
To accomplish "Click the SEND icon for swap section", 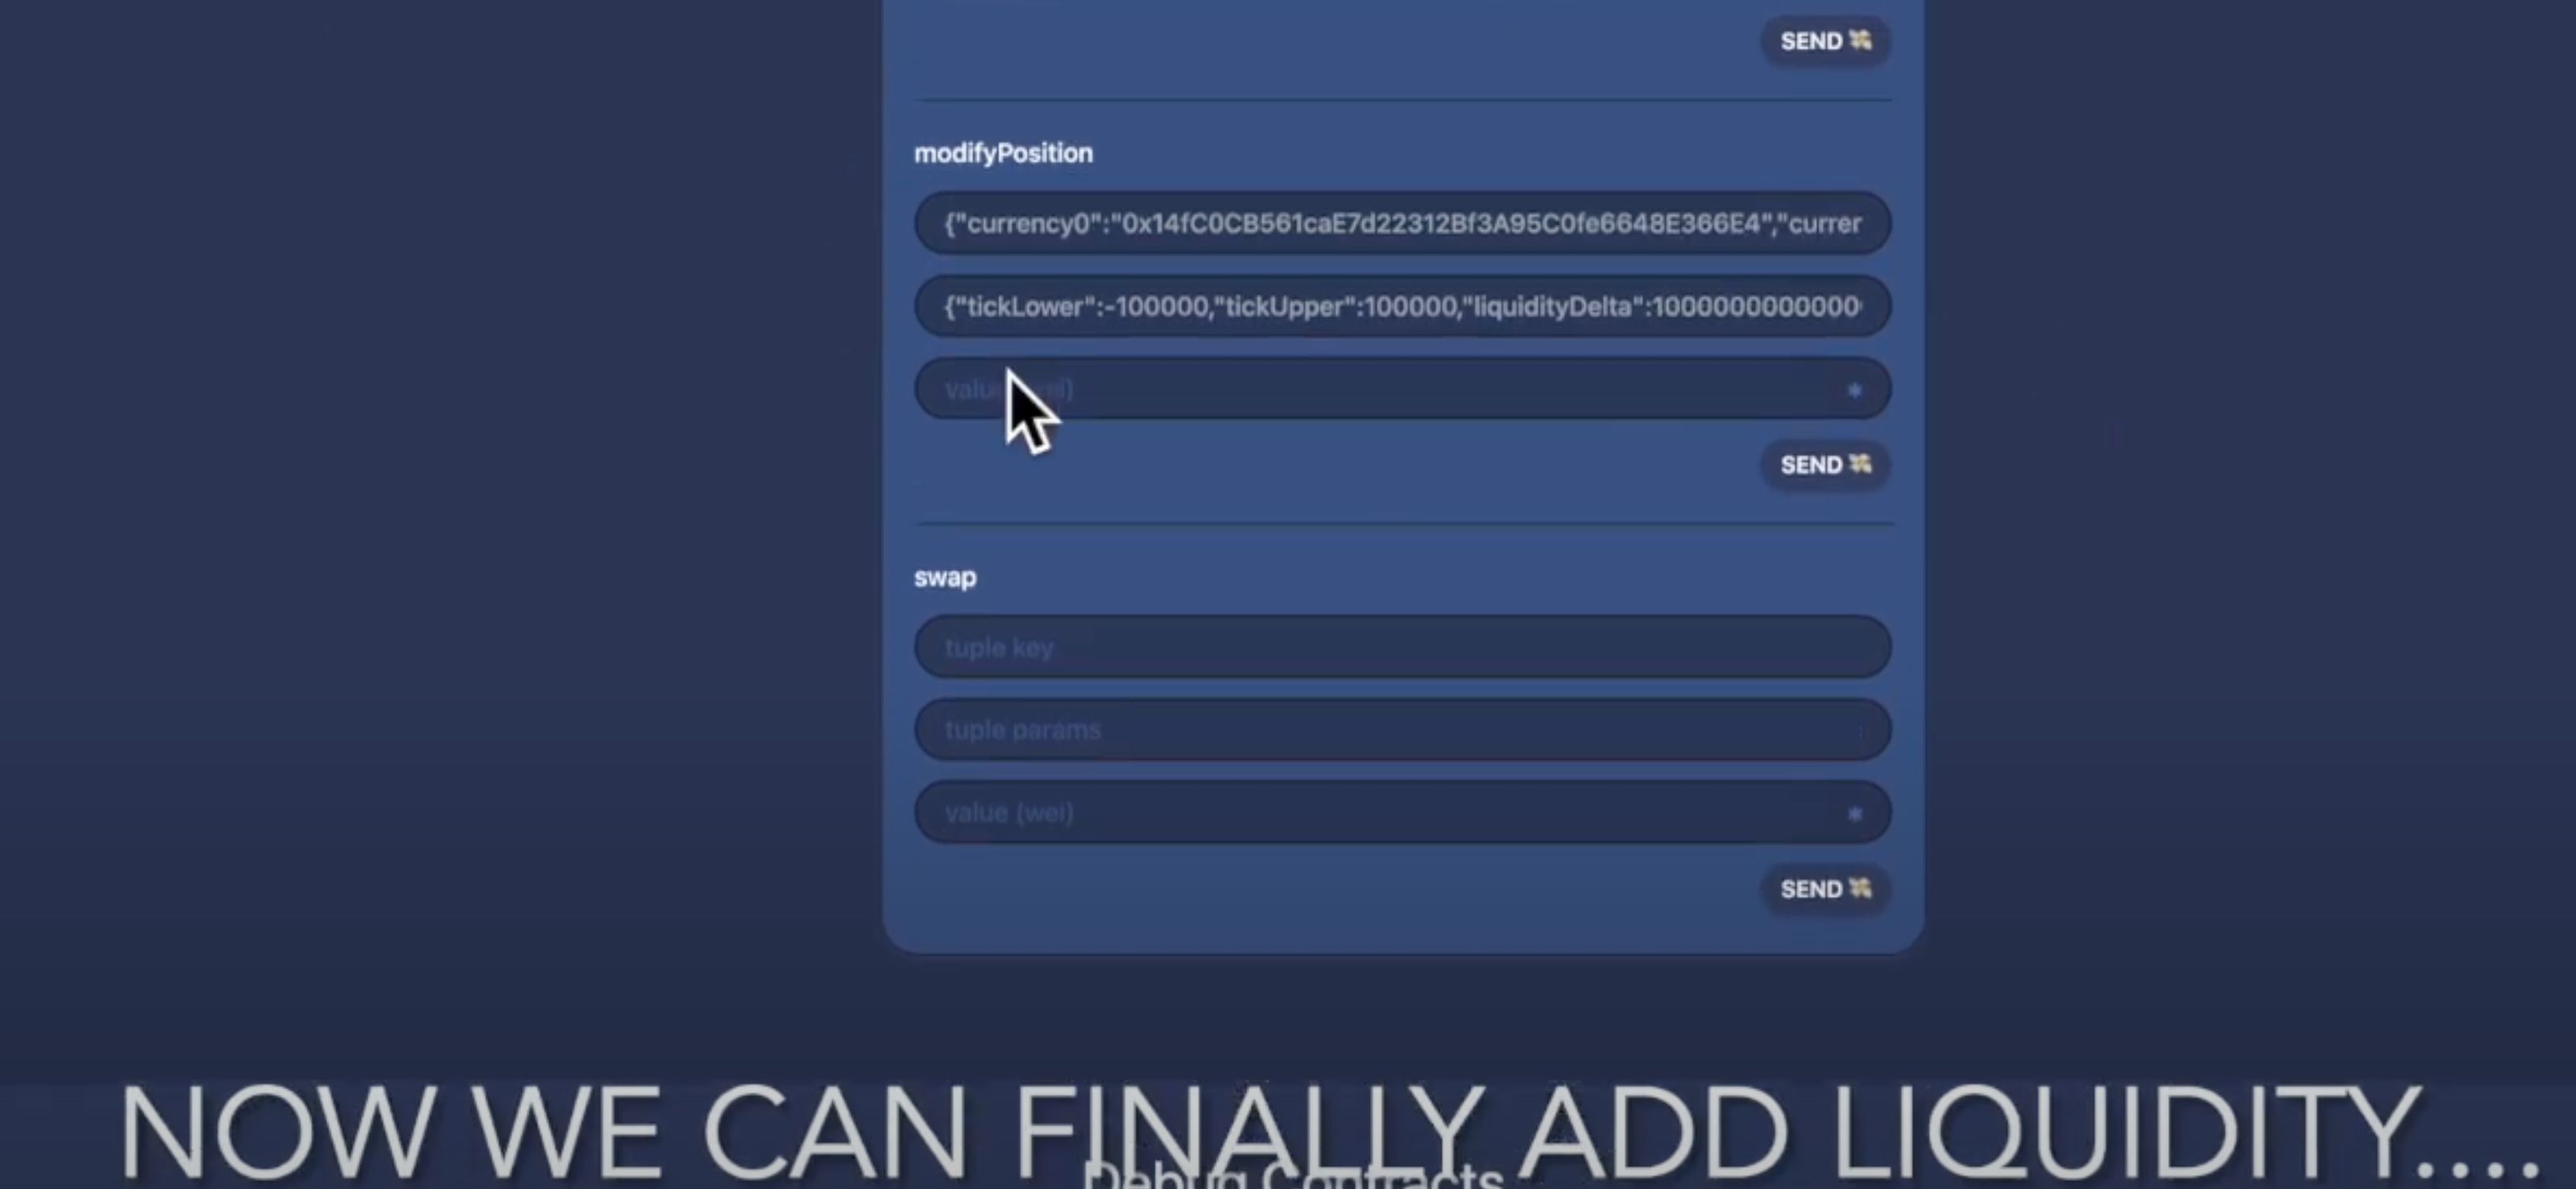I will pos(1820,889).
